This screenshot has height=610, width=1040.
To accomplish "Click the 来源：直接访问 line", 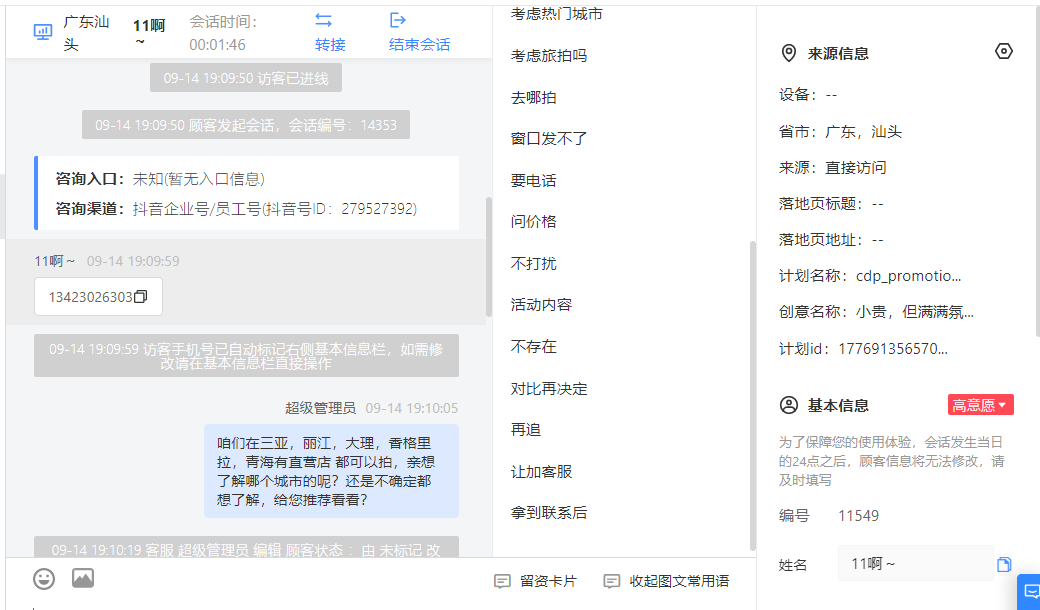I will click(x=832, y=168).
